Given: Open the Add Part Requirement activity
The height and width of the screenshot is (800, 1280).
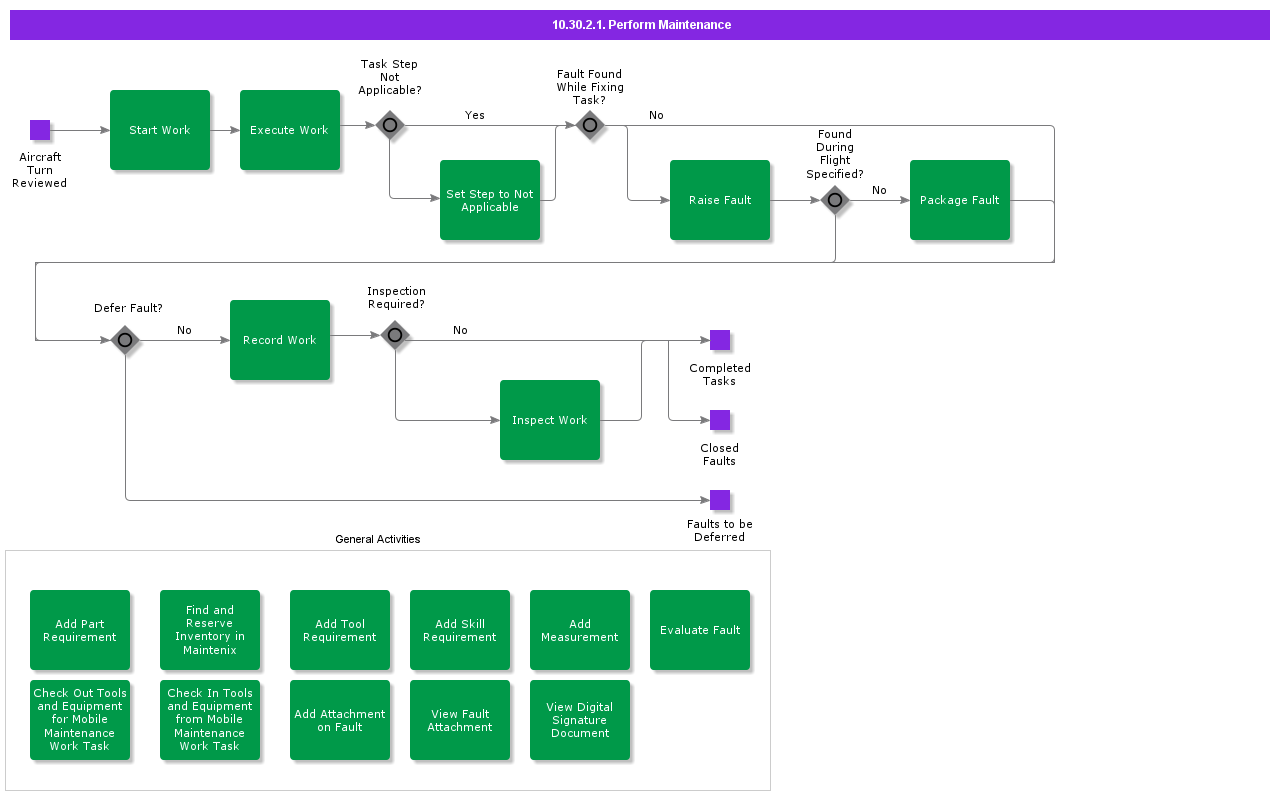Looking at the screenshot, I should click(x=80, y=630).
